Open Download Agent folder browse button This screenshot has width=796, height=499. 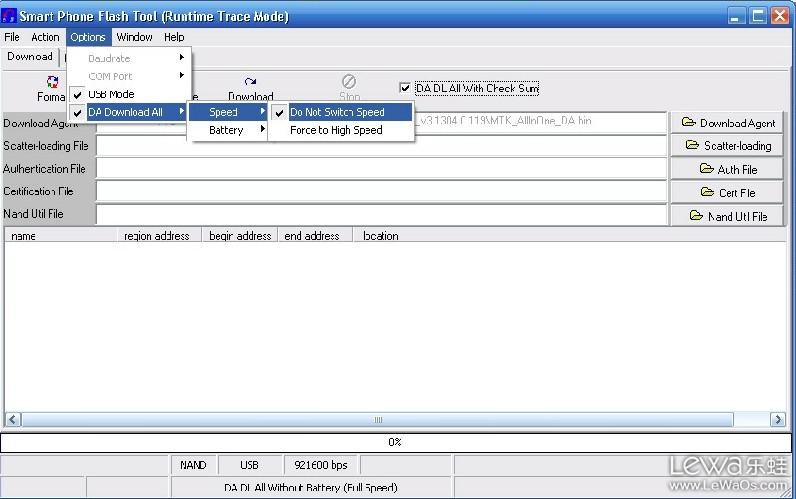pyautogui.click(x=728, y=123)
